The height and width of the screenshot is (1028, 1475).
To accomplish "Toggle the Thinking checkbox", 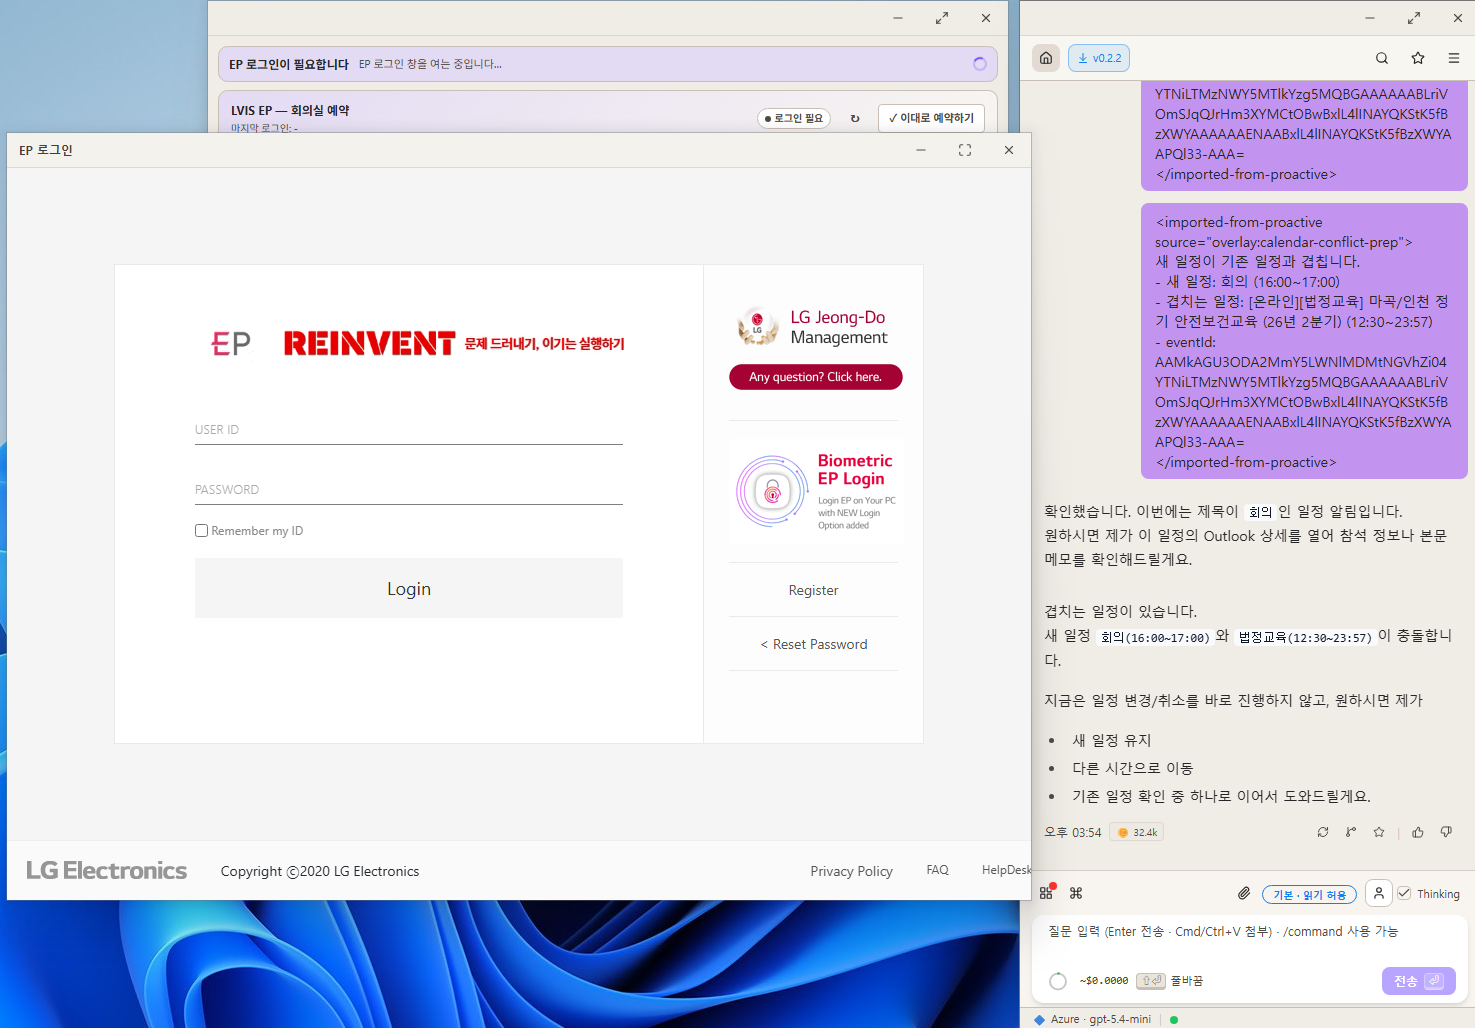I will click(x=1405, y=893).
